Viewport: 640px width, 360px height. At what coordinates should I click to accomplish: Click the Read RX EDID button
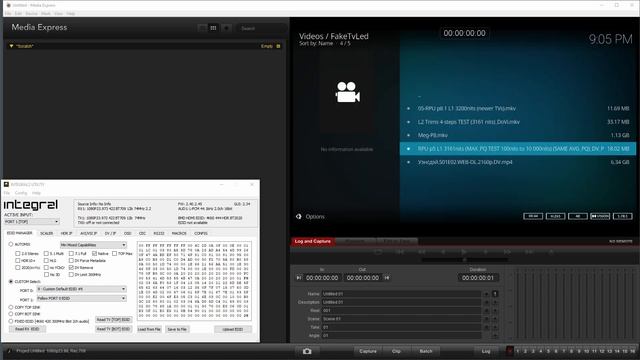27,329
